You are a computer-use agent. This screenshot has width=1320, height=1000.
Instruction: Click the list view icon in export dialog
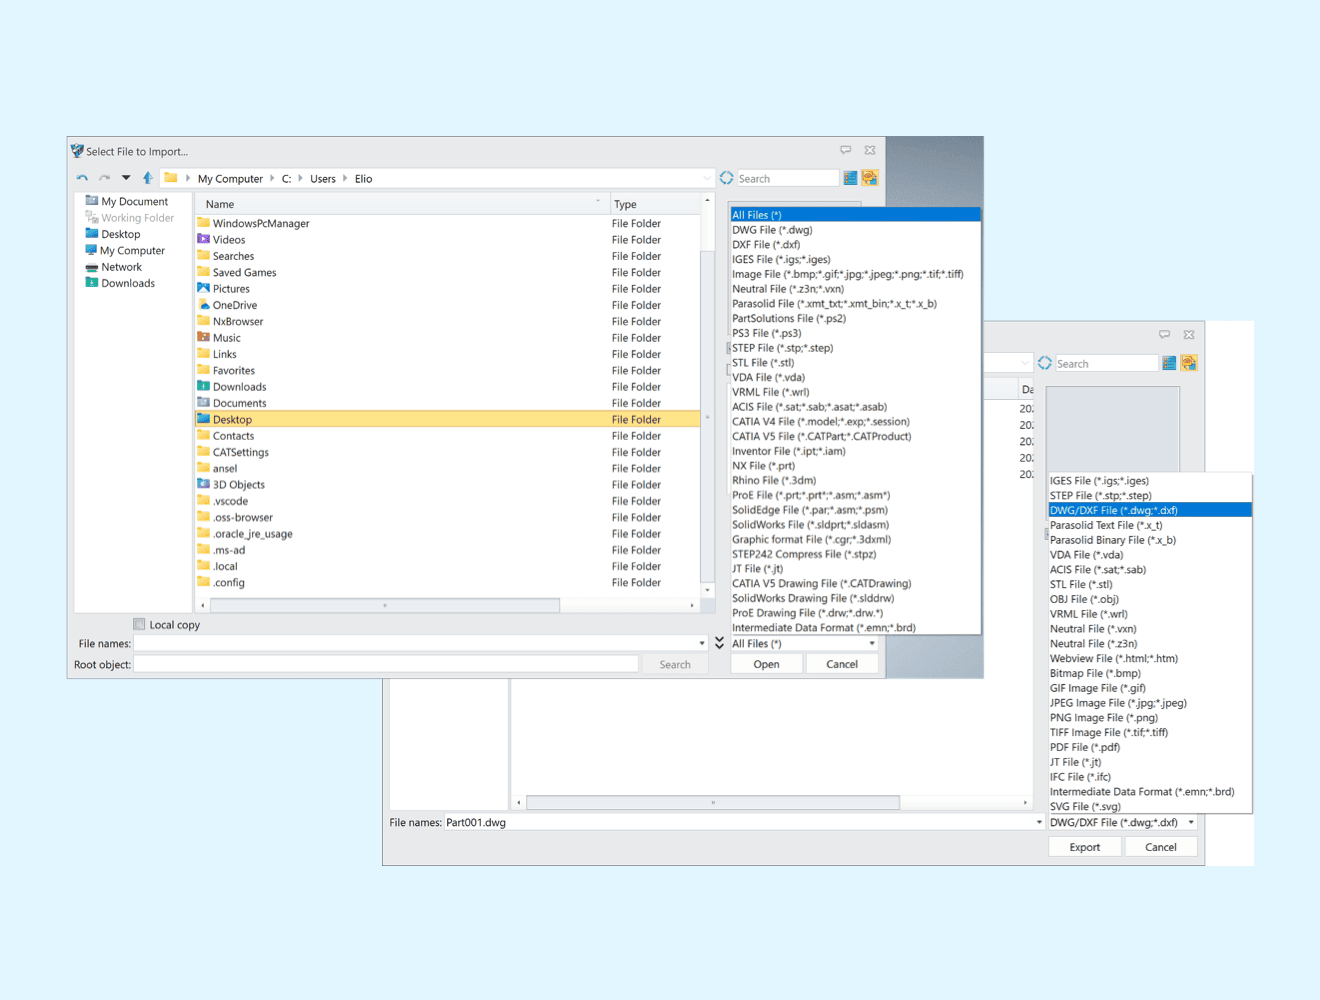[1169, 363]
